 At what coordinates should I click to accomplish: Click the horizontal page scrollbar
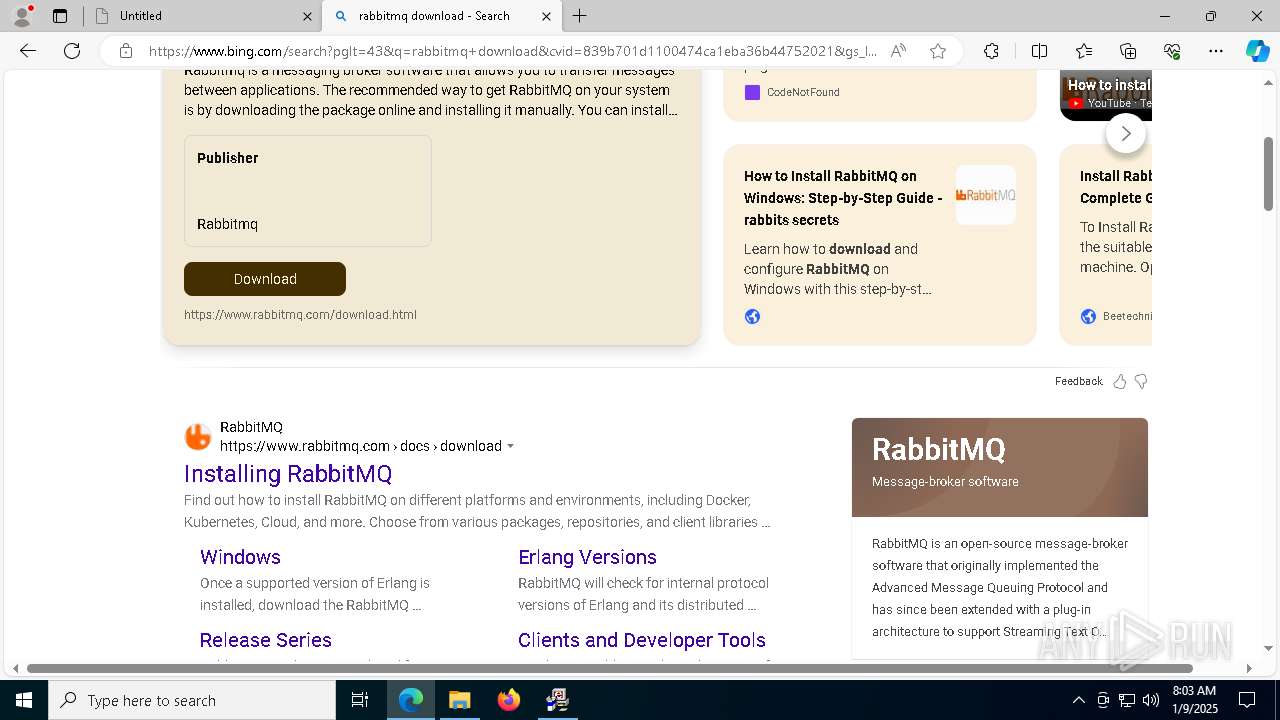(610, 668)
